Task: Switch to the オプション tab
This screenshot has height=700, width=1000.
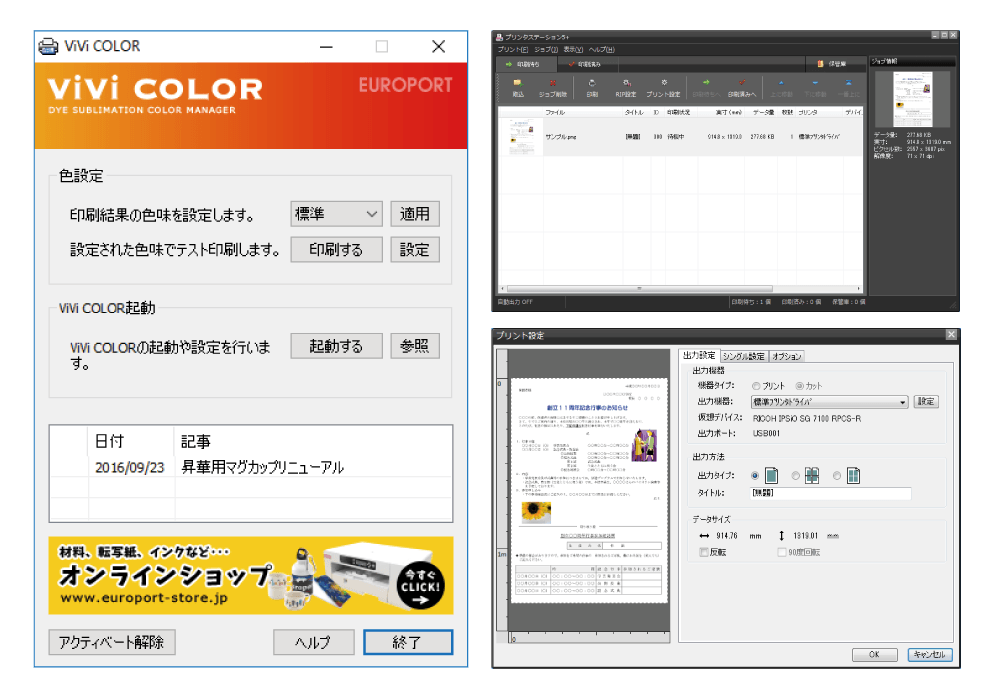Action: (x=786, y=356)
